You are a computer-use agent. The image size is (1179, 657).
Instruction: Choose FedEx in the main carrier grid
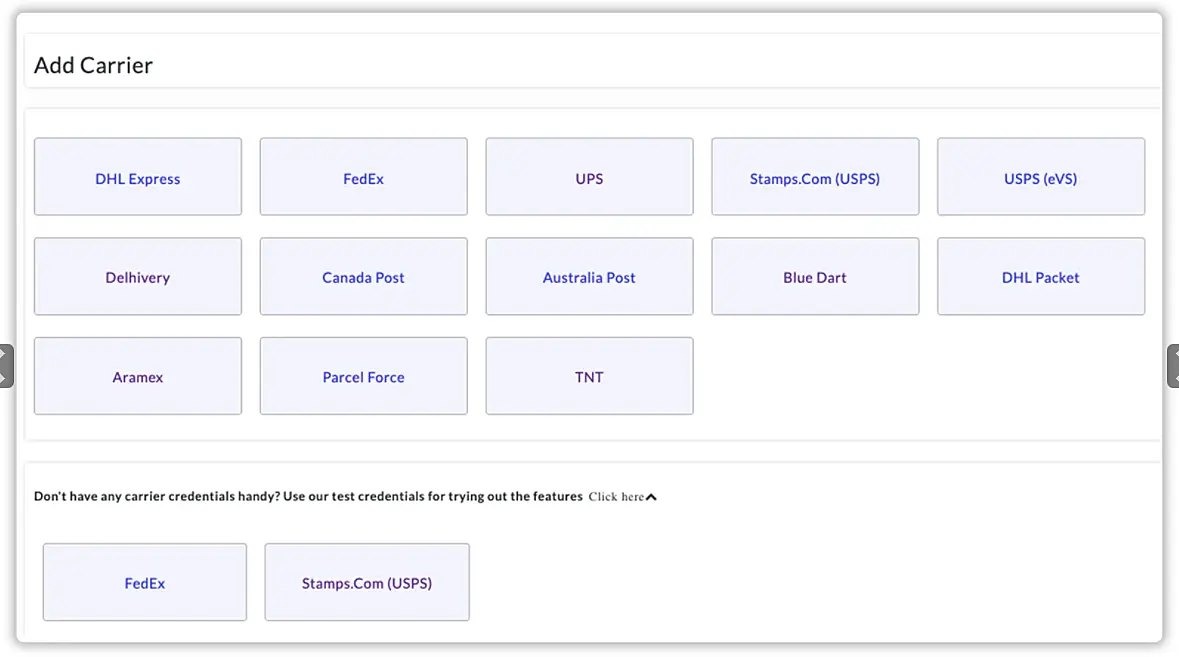click(x=363, y=178)
